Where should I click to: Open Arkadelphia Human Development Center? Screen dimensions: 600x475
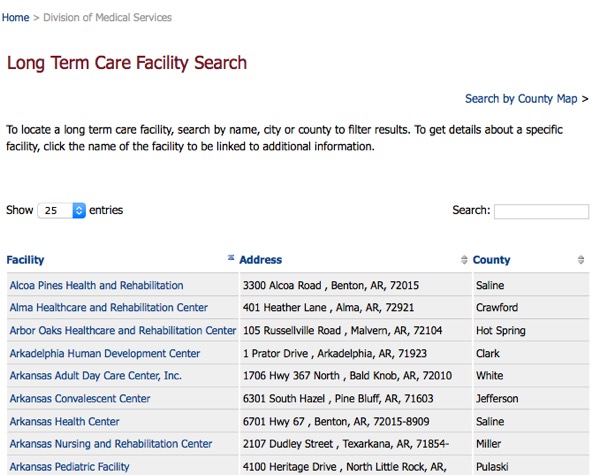tap(105, 354)
